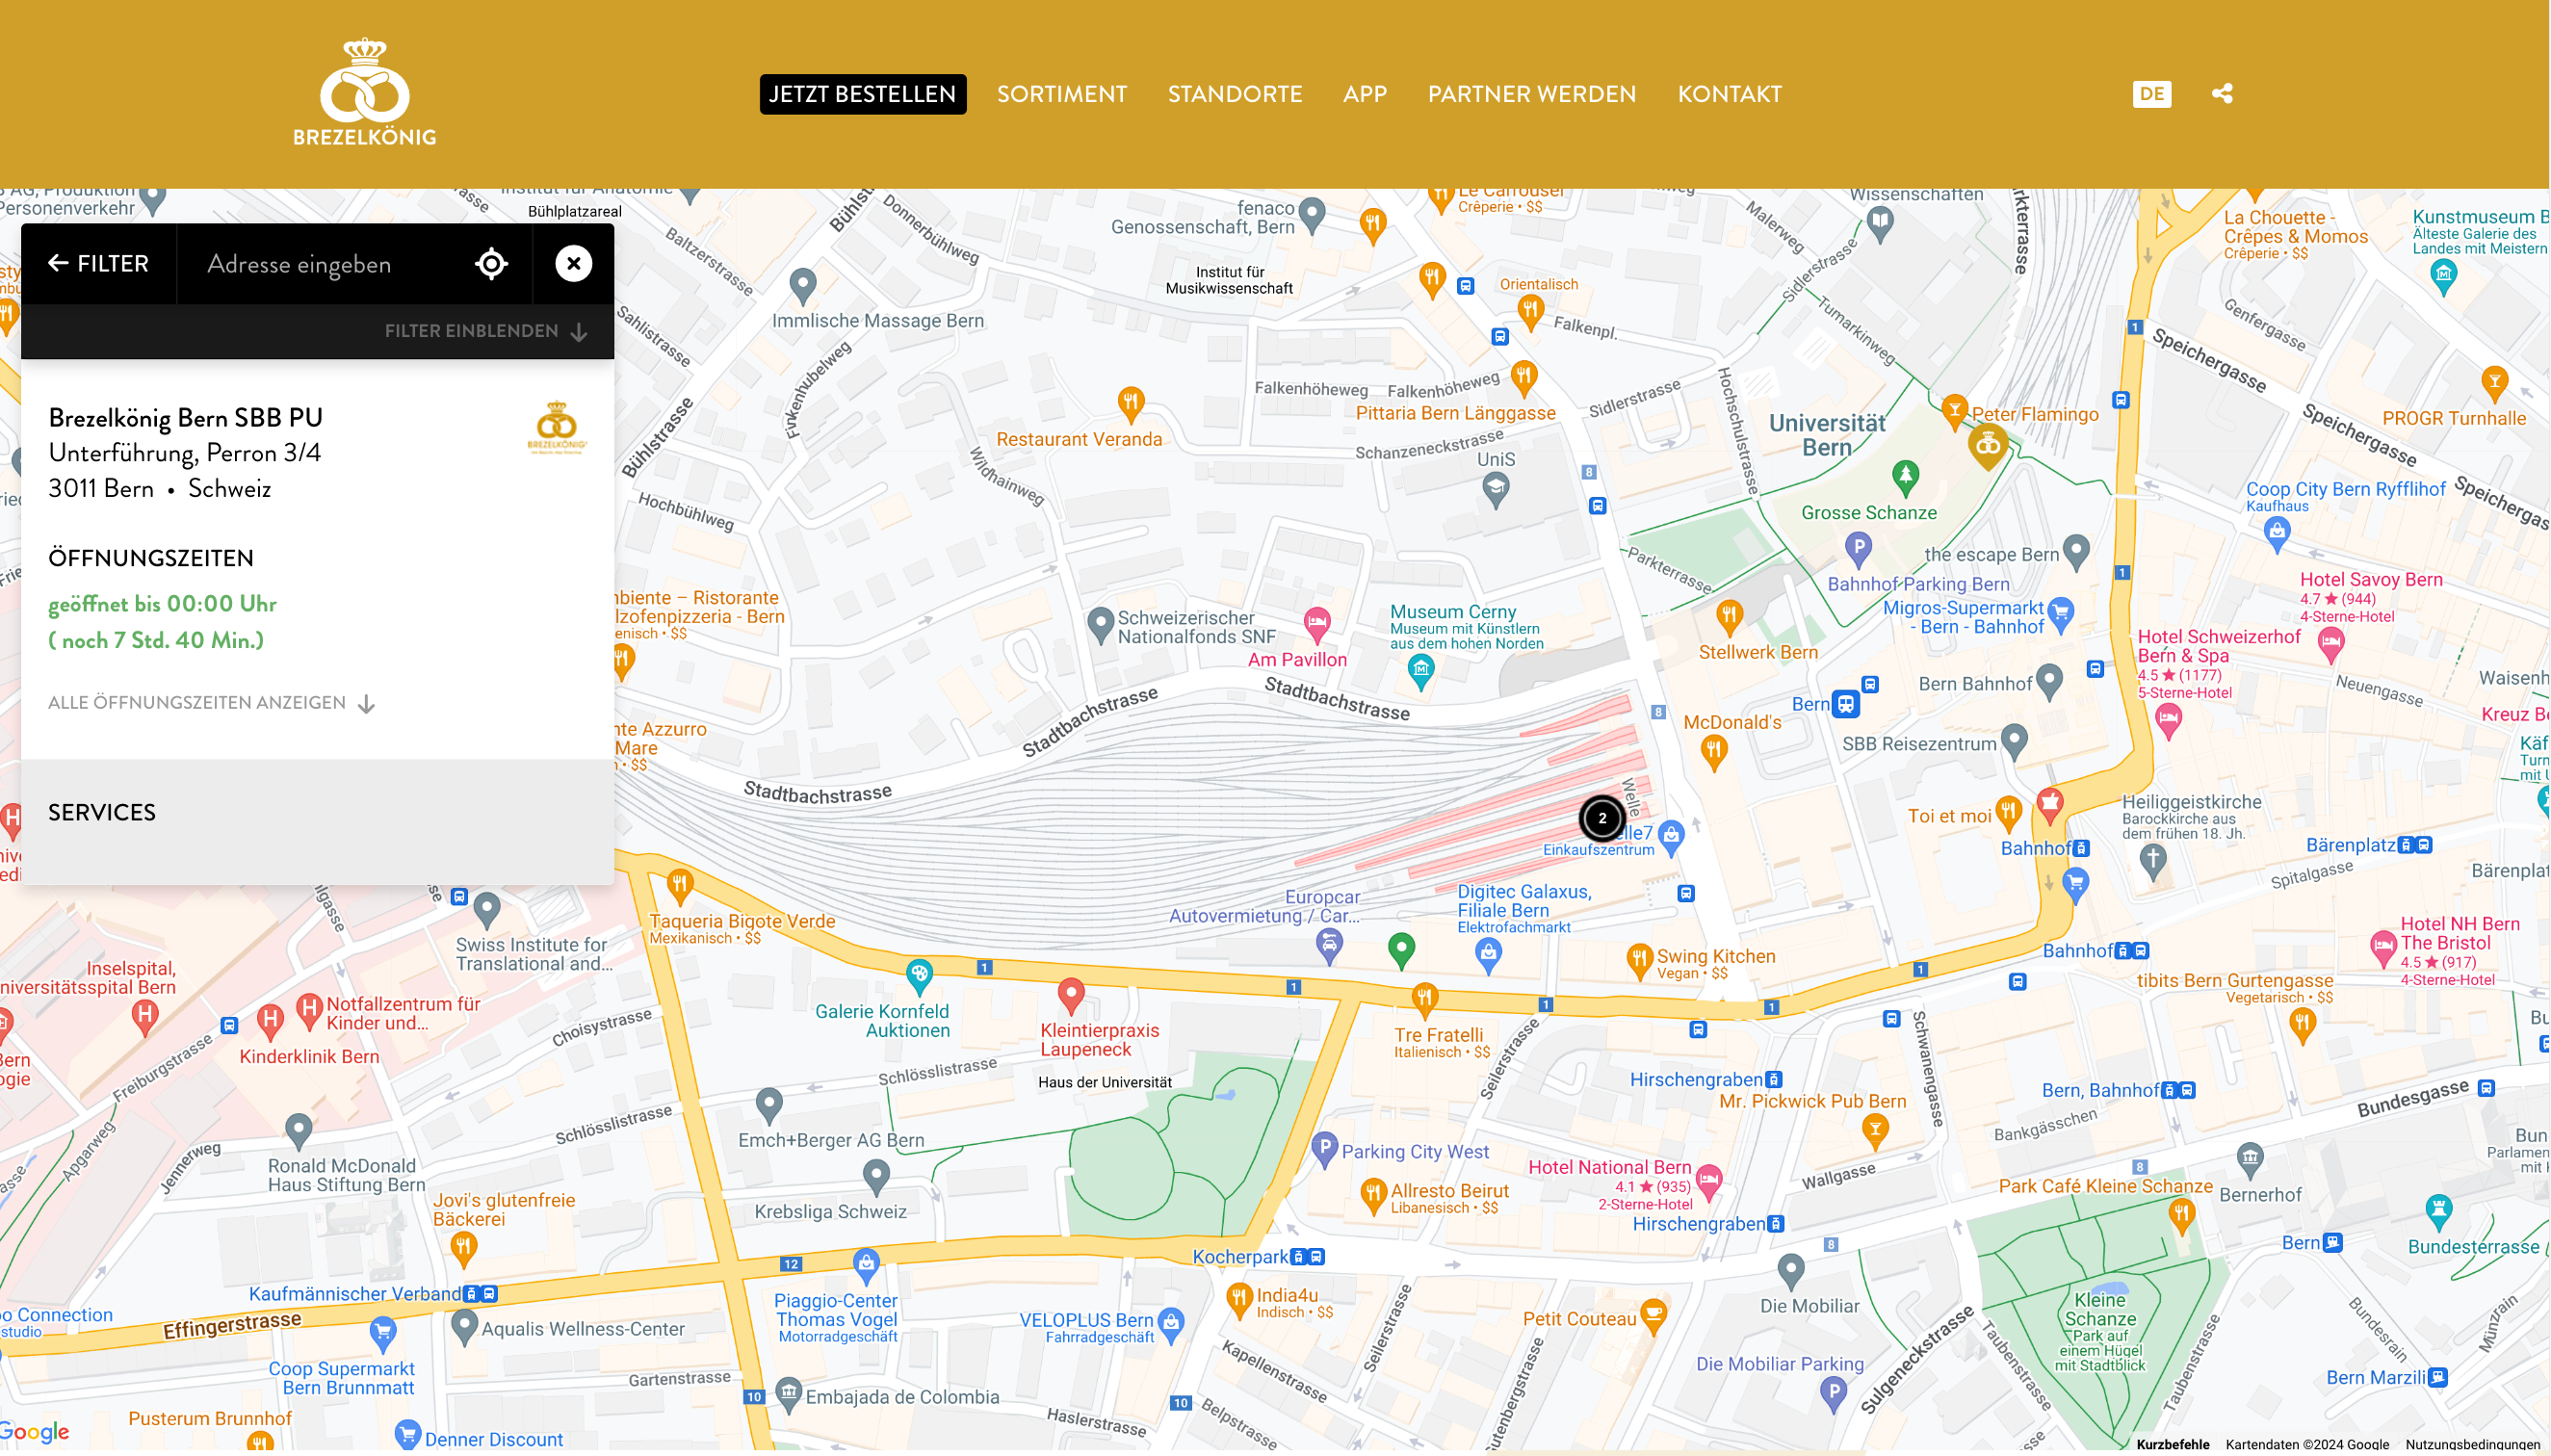Click the locate-me crosshair icon

[x=491, y=264]
